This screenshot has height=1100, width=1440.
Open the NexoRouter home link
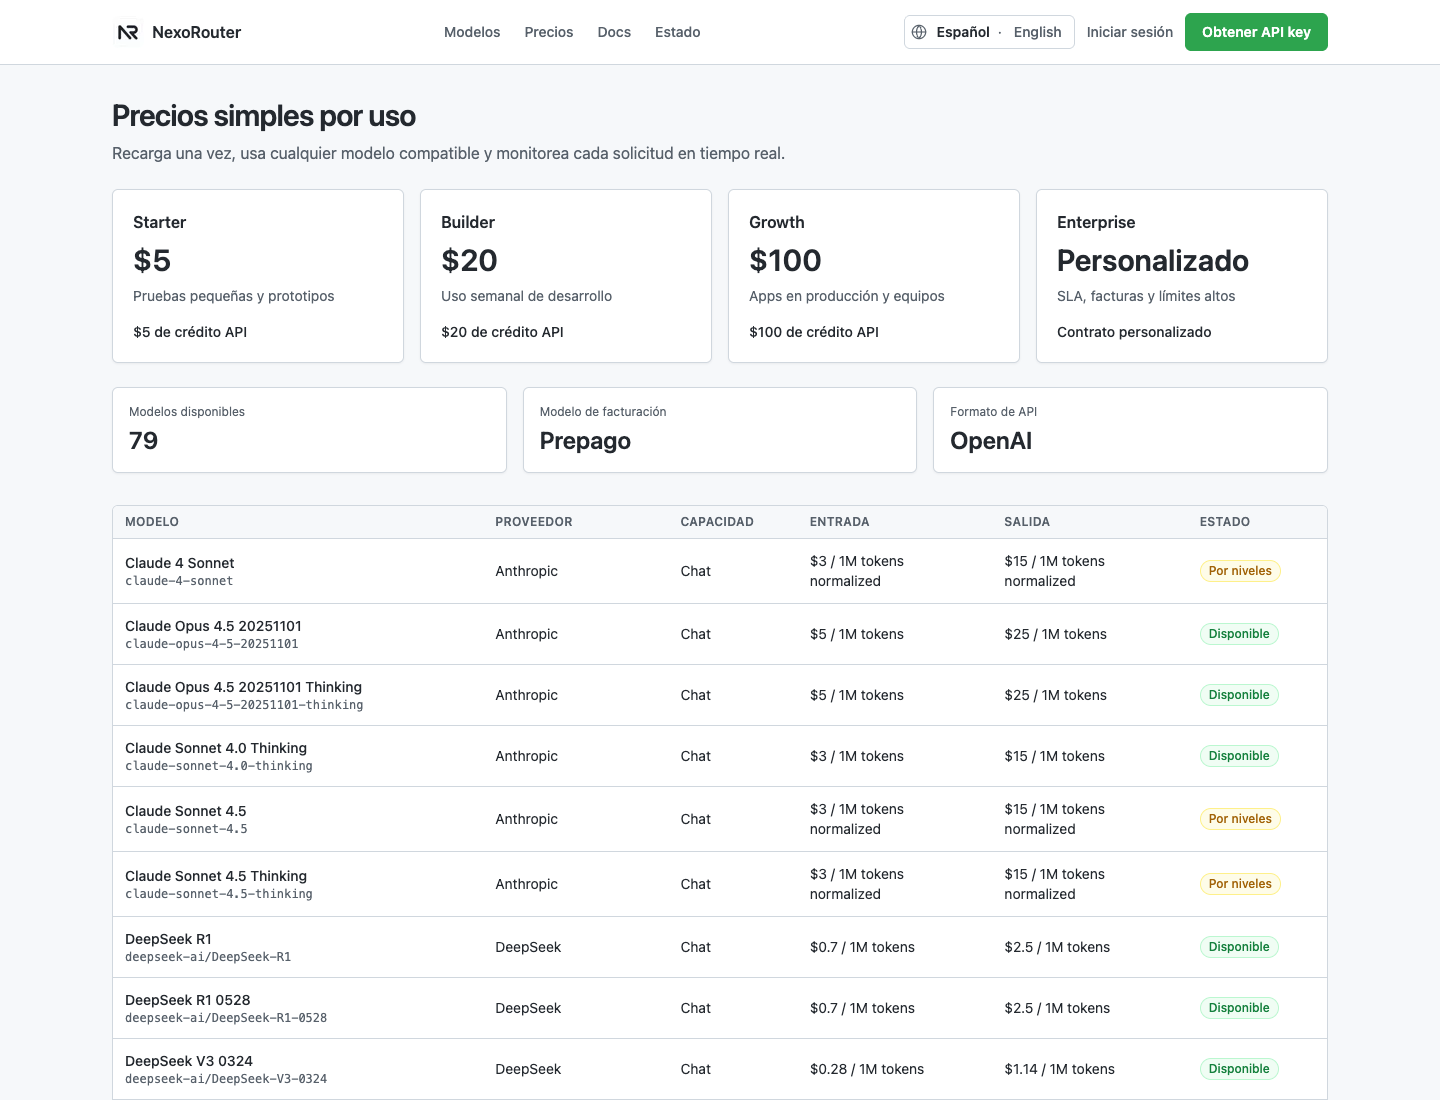[179, 32]
